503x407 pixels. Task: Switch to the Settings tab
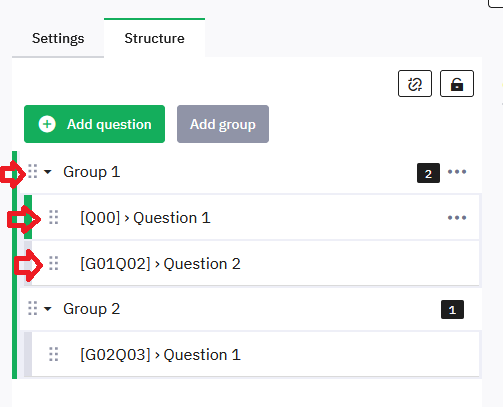click(x=58, y=38)
